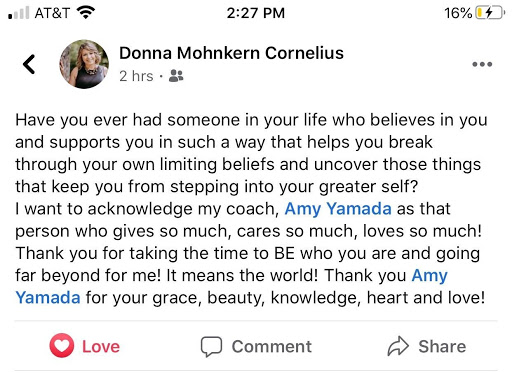512x373 pixels.
Task: Tap the 2:27 PM clock in status bar
Action: point(256,13)
